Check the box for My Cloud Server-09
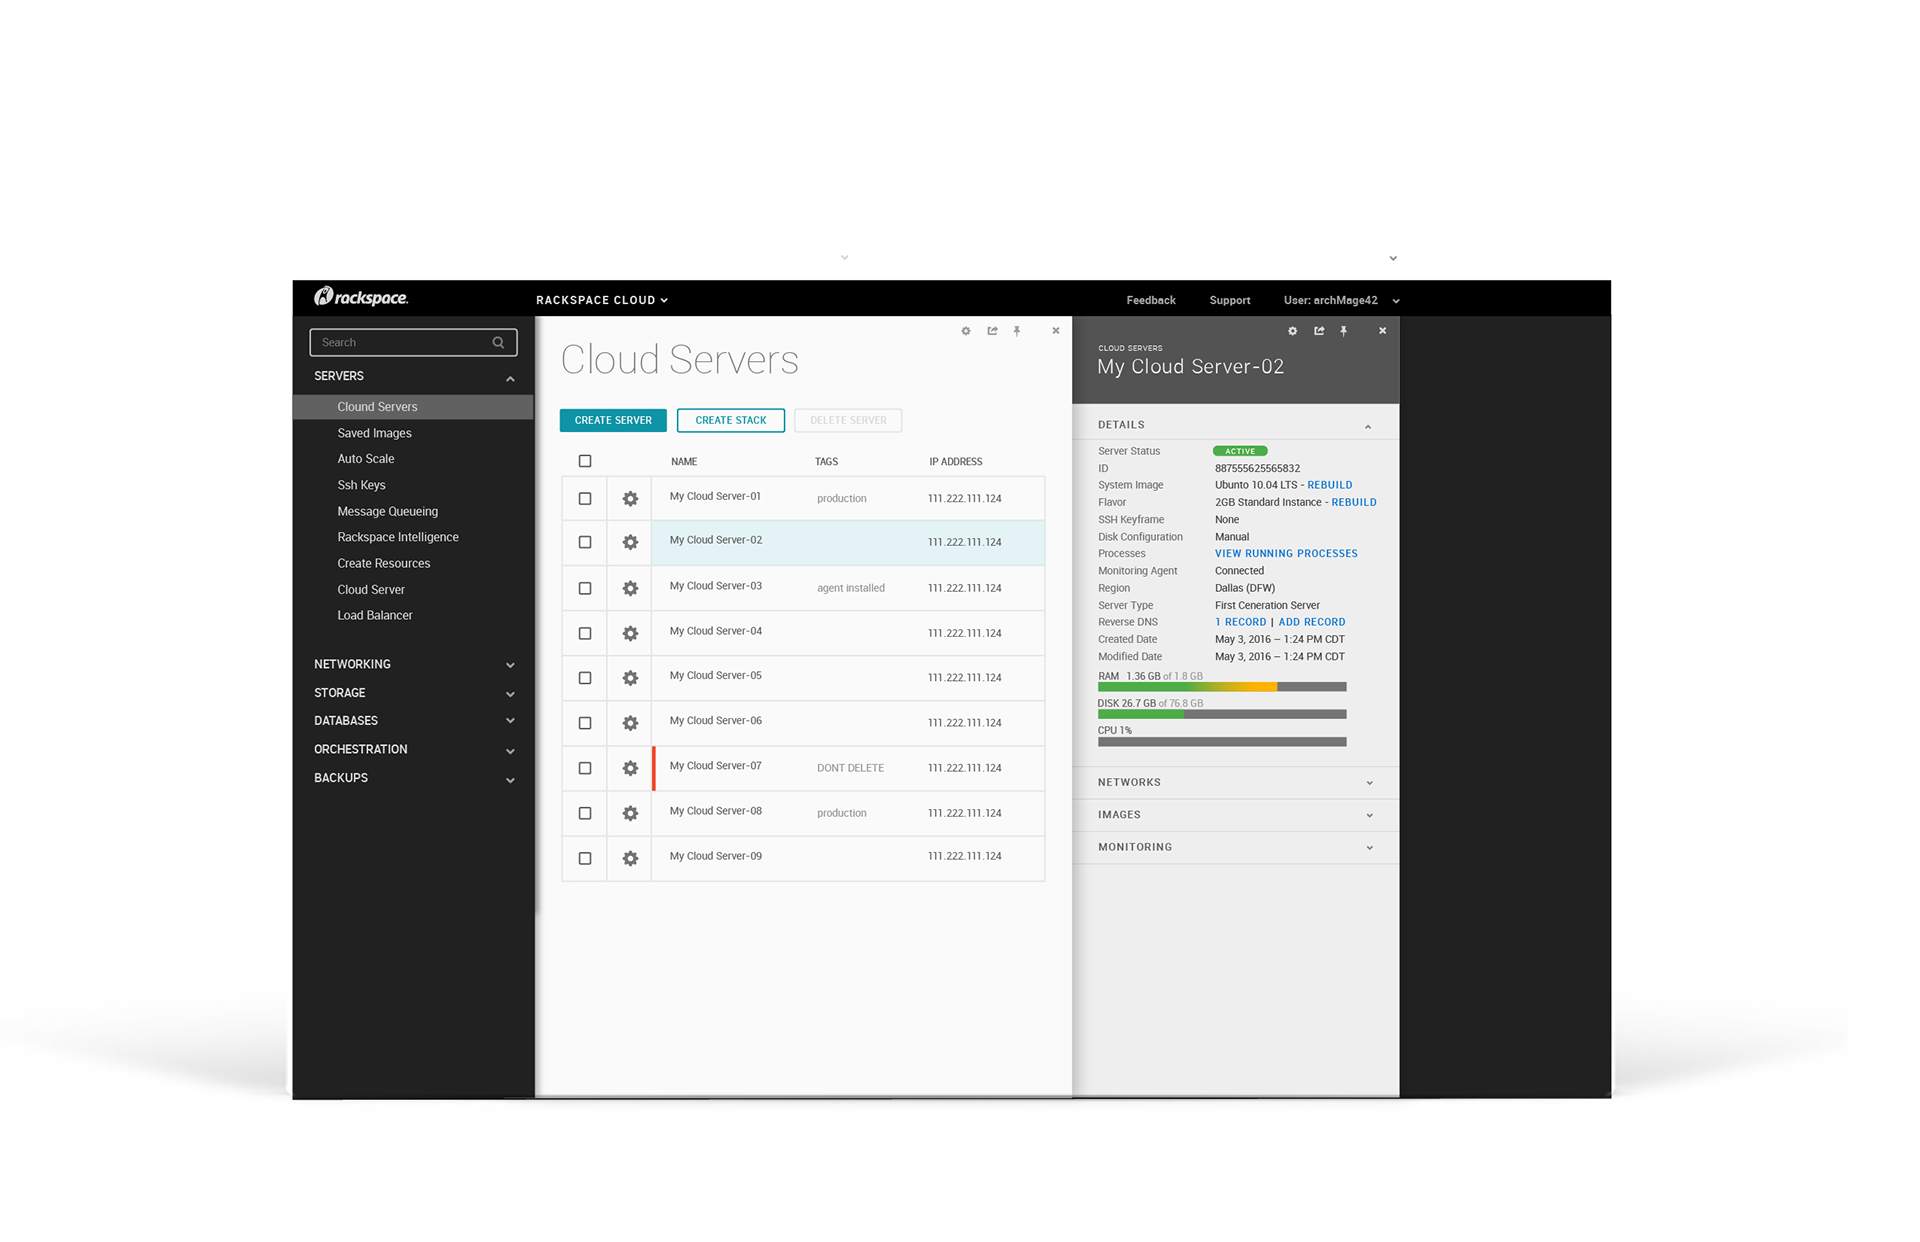The height and width of the screenshot is (1242, 1920). [x=585, y=858]
